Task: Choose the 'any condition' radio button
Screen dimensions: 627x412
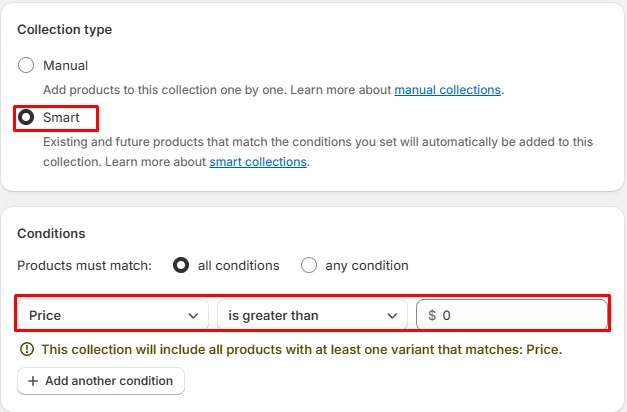Action: pos(309,266)
